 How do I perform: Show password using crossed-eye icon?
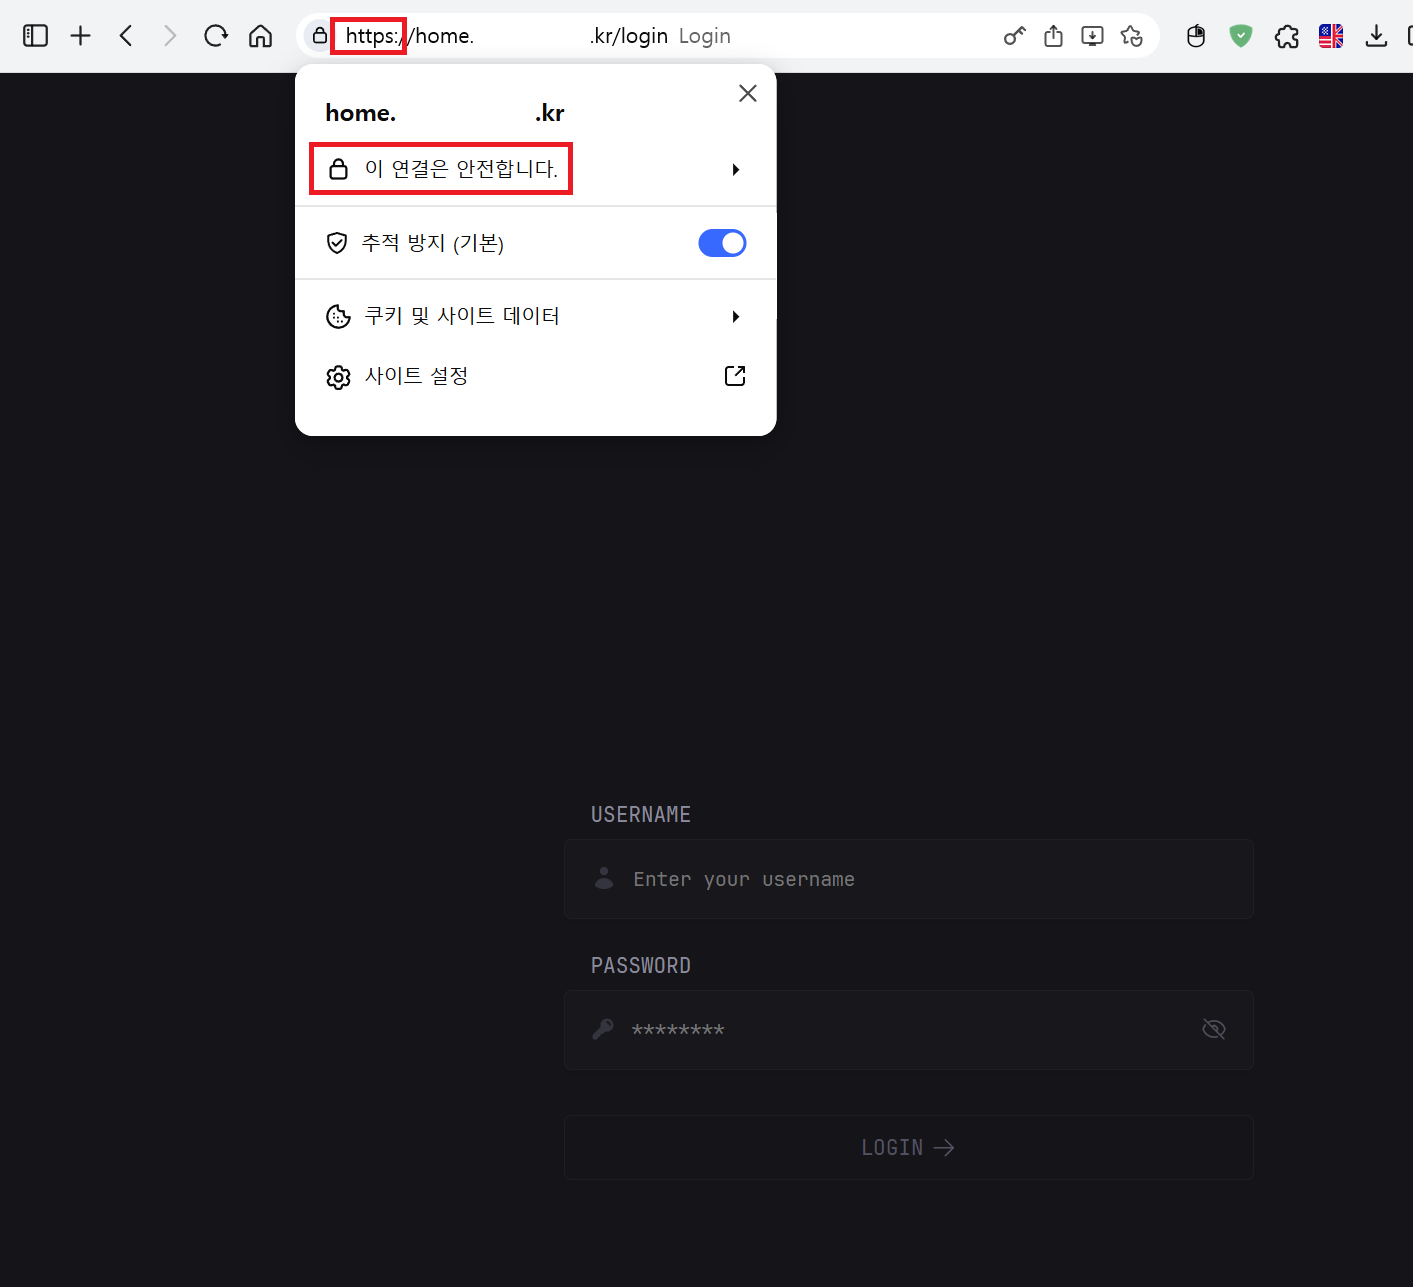coord(1213,1029)
